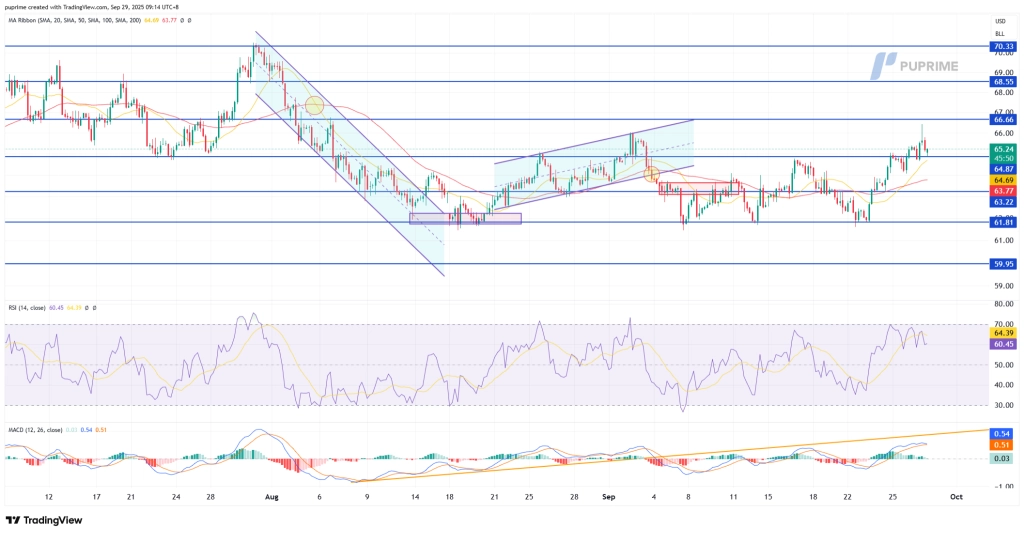This screenshot has height=535, width=1024.
Task: Click the PUPRIME watermark logo
Action: pos(917,66)
